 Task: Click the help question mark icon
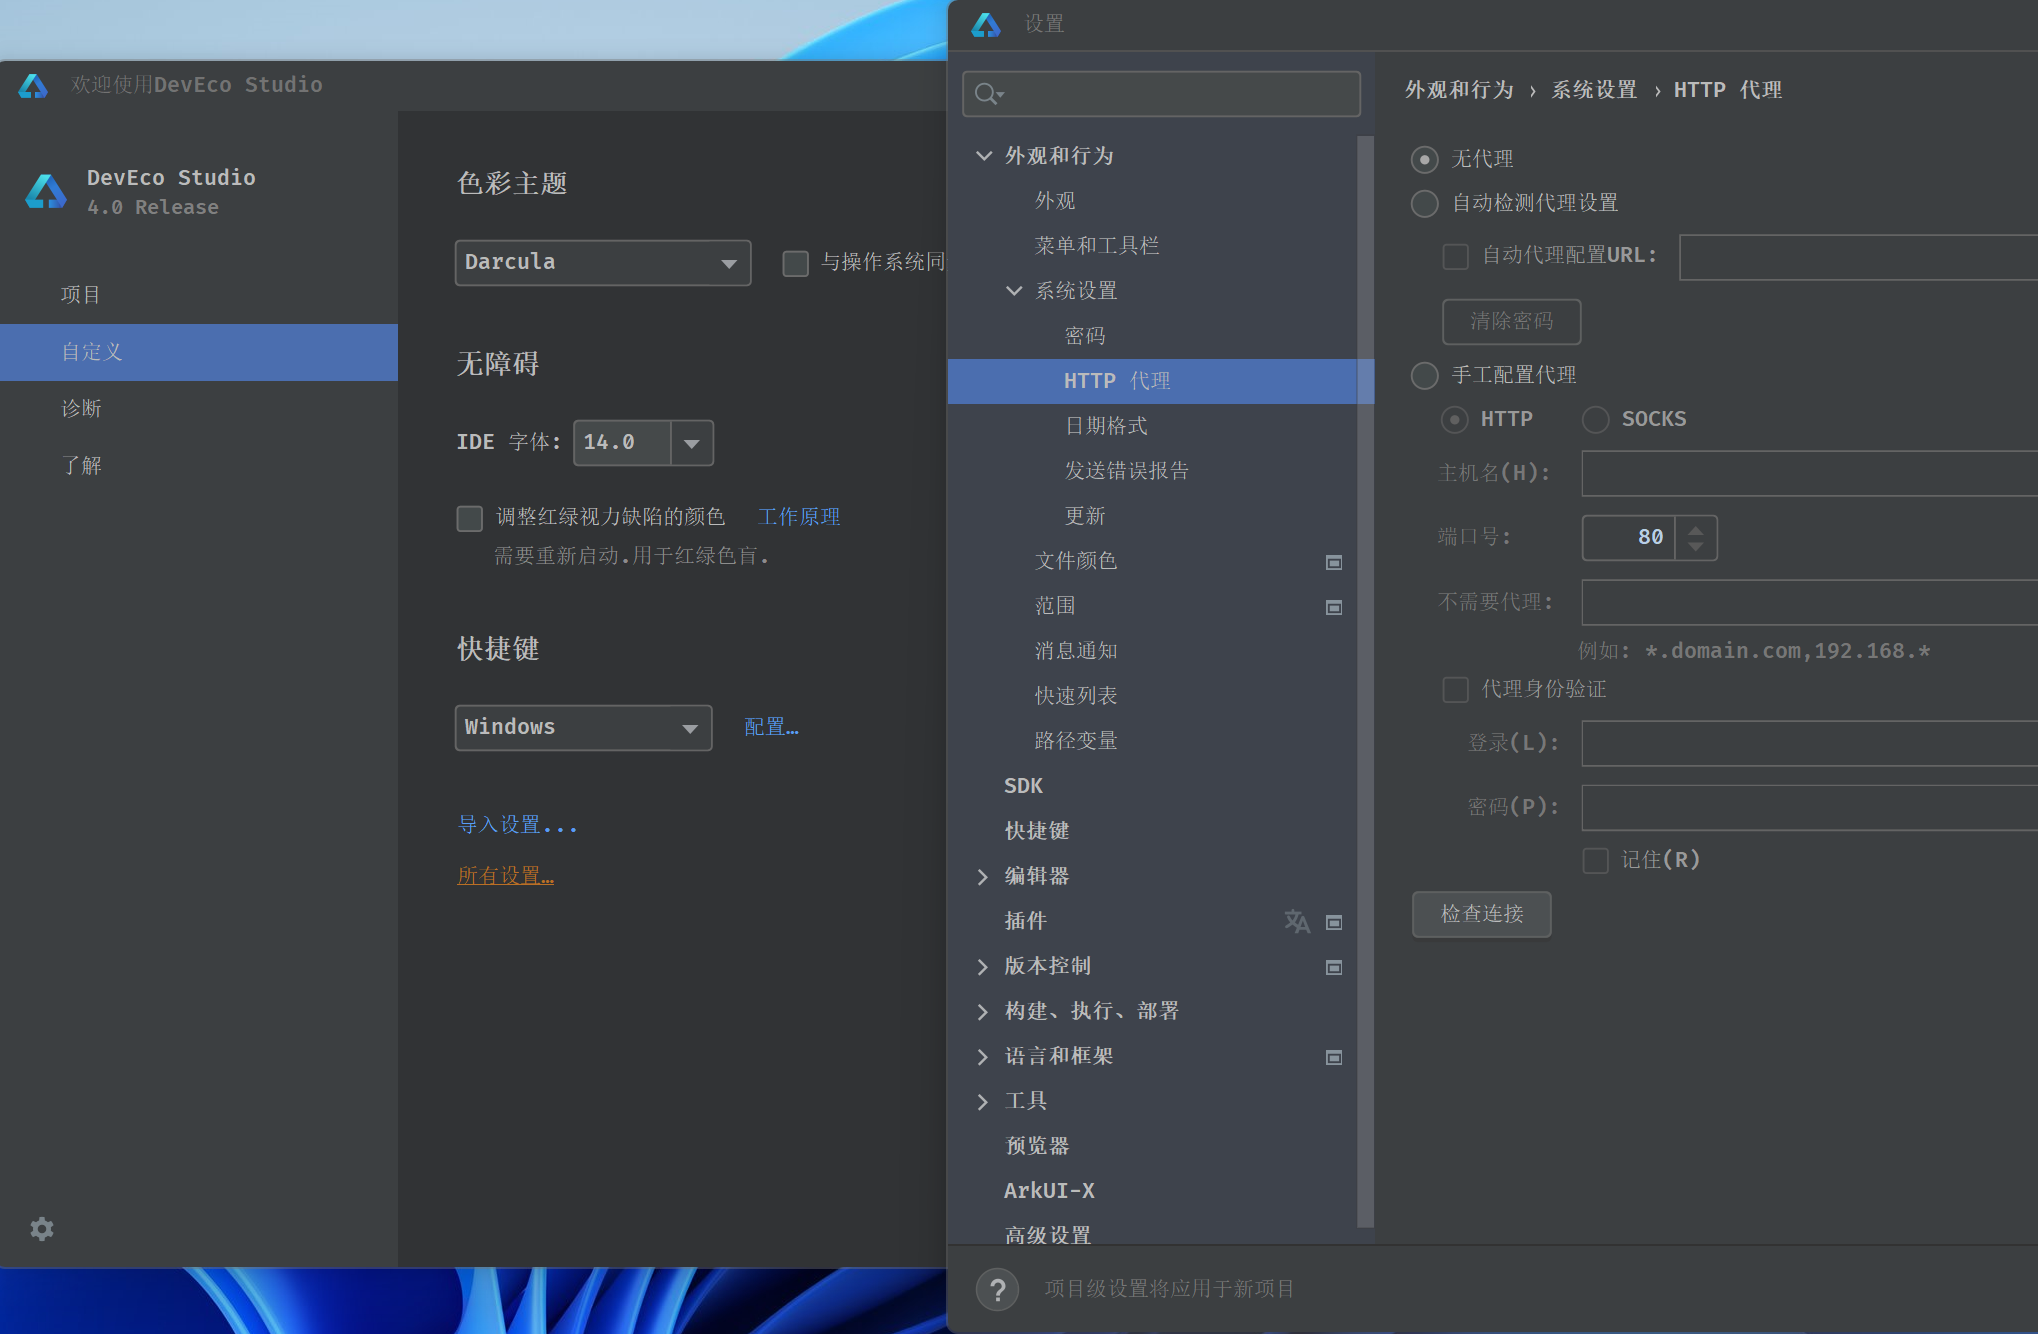(x=997, y=1290)
